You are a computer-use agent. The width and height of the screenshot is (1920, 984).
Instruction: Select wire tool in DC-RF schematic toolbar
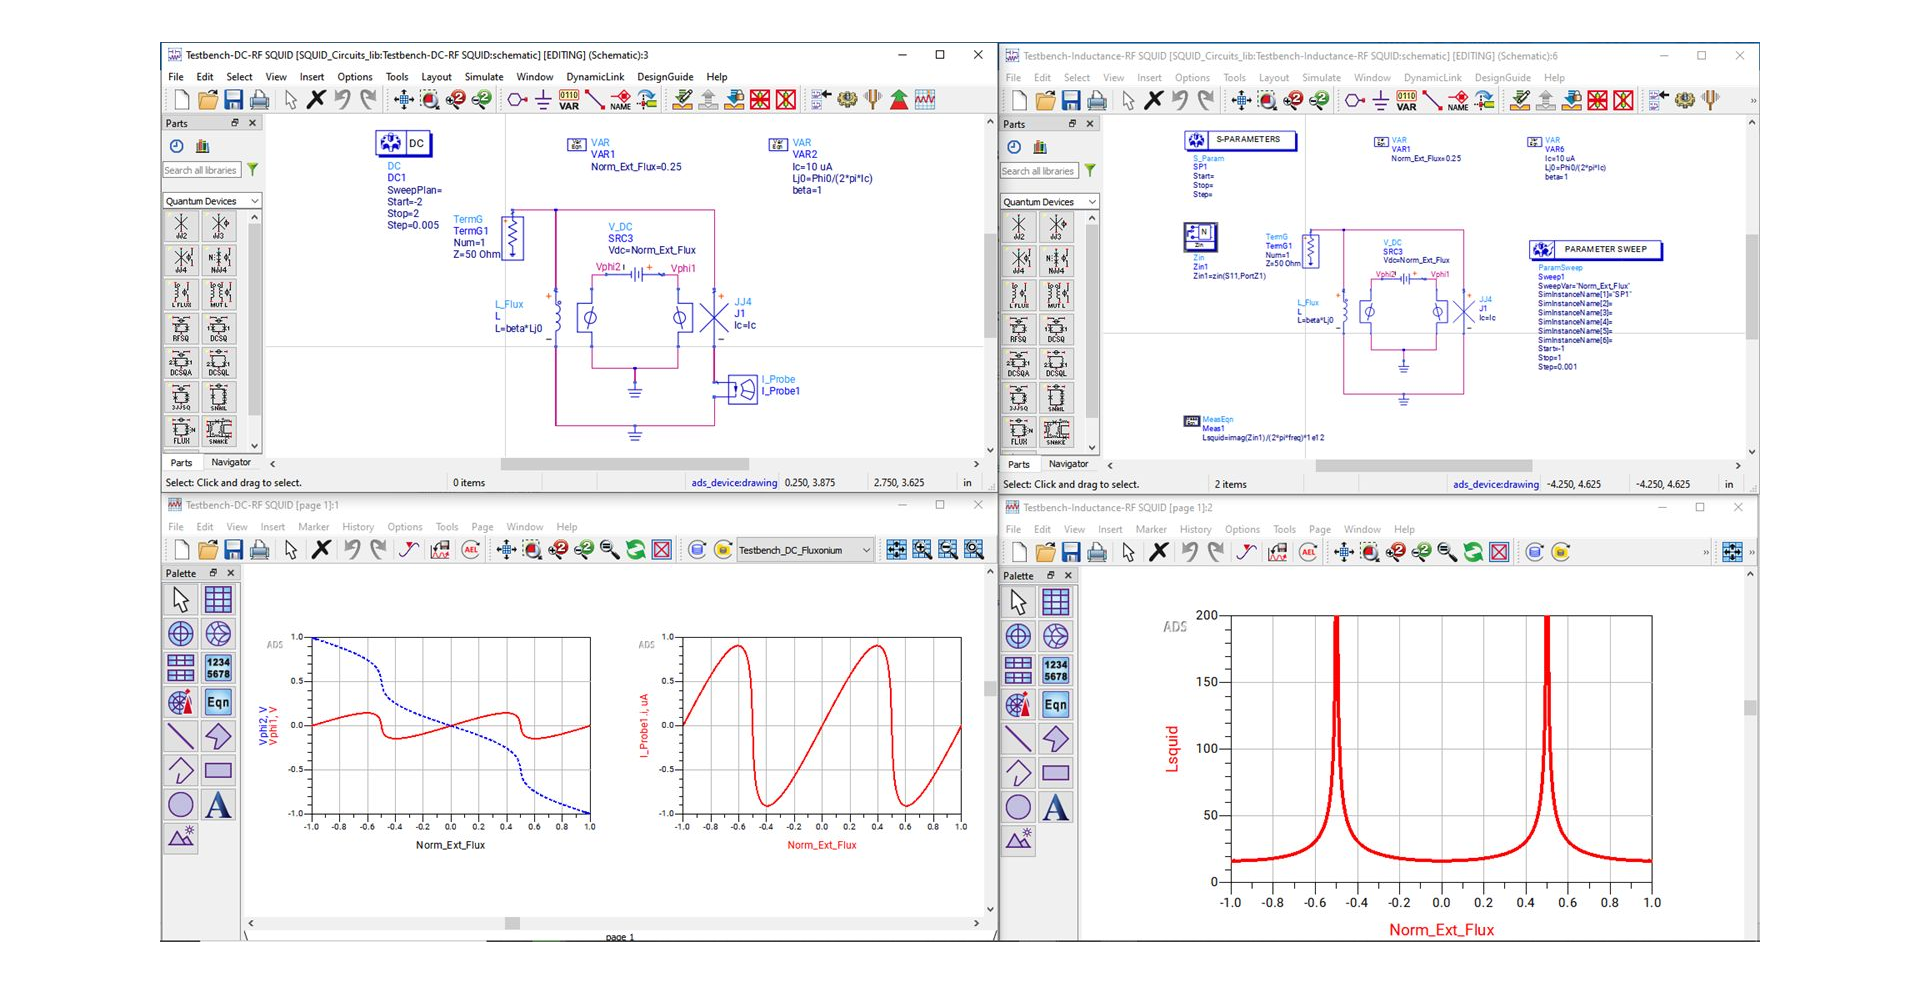point(595,100)
